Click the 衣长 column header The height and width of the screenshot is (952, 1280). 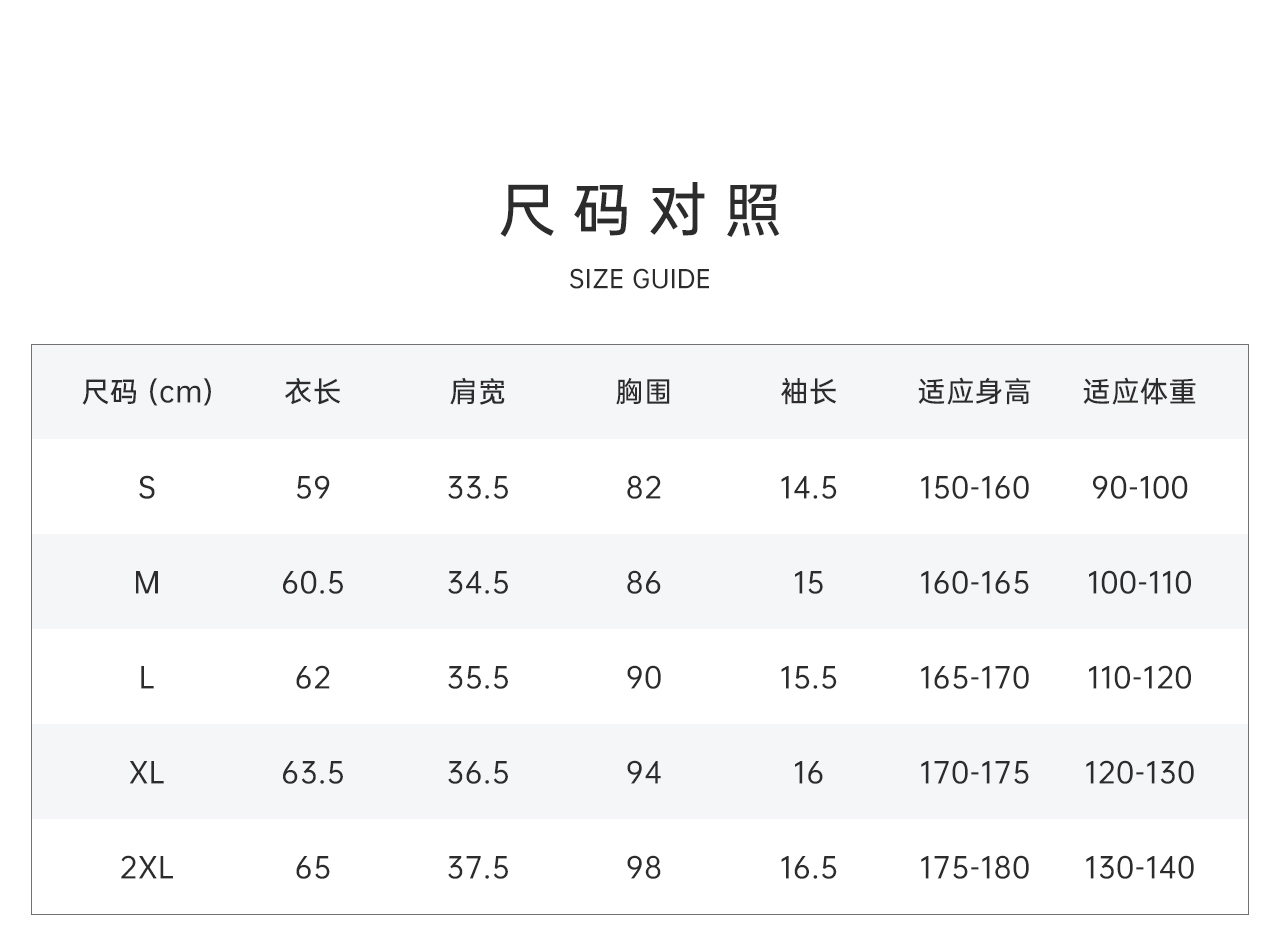tap(313, 392)
